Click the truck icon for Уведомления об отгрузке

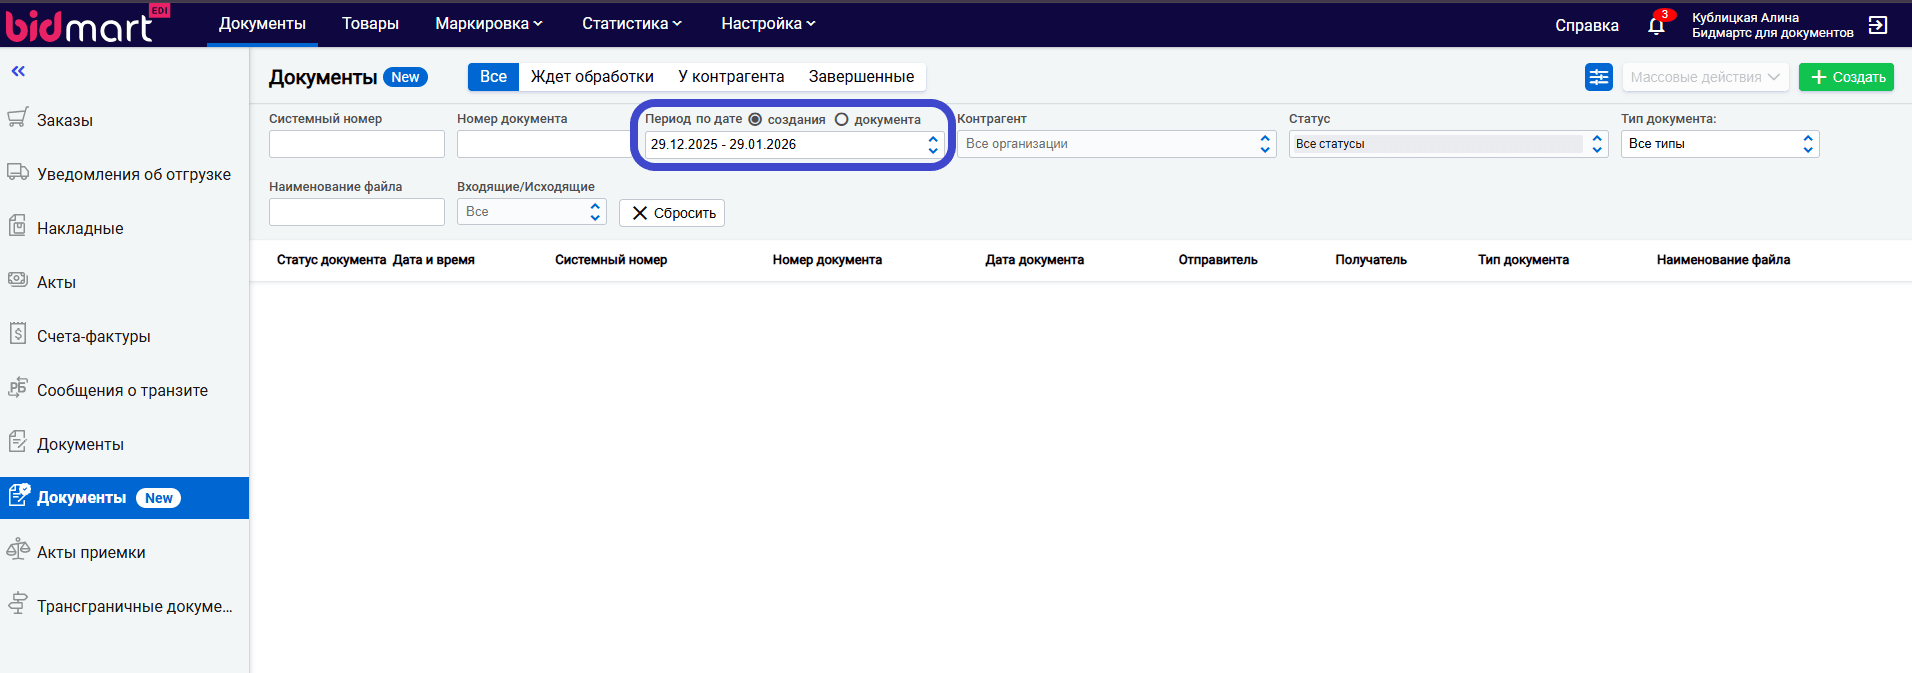tap(18, 172)
